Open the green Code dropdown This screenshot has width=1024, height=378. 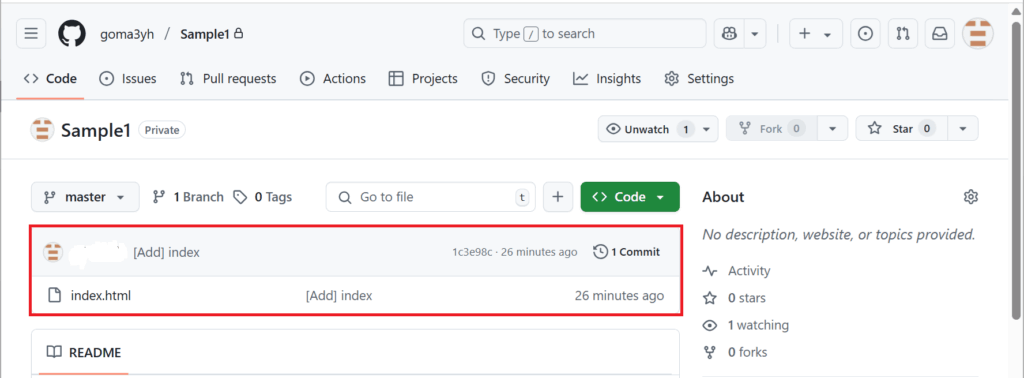coord(630,197)
